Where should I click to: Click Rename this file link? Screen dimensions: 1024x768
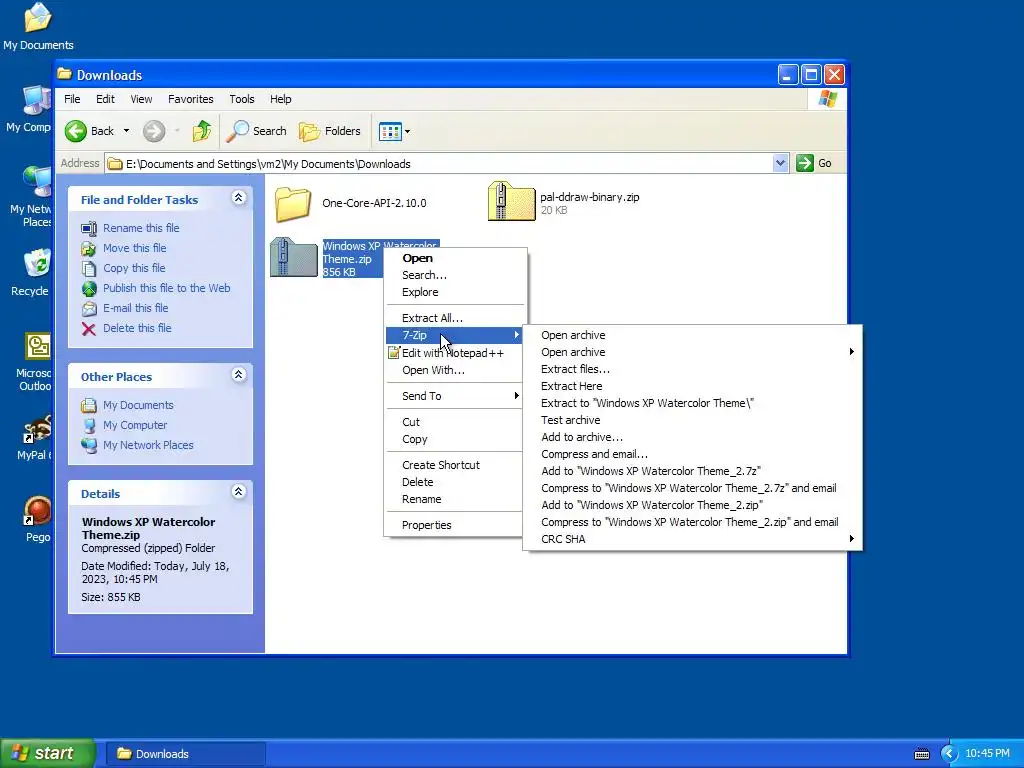click(141, 228)
